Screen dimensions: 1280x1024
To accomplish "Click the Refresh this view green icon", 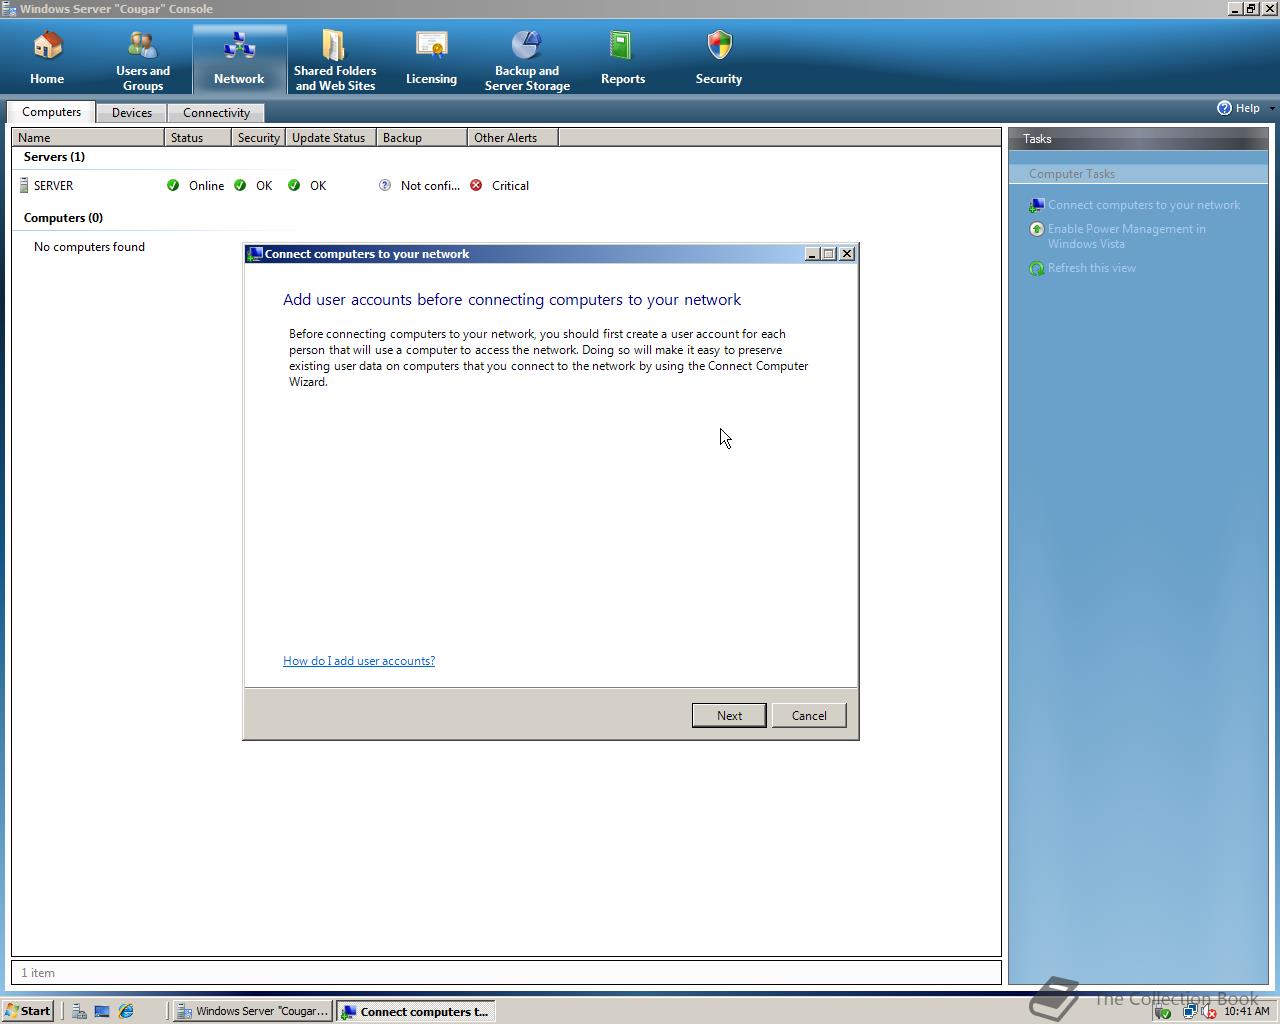I will [1037, 268].
